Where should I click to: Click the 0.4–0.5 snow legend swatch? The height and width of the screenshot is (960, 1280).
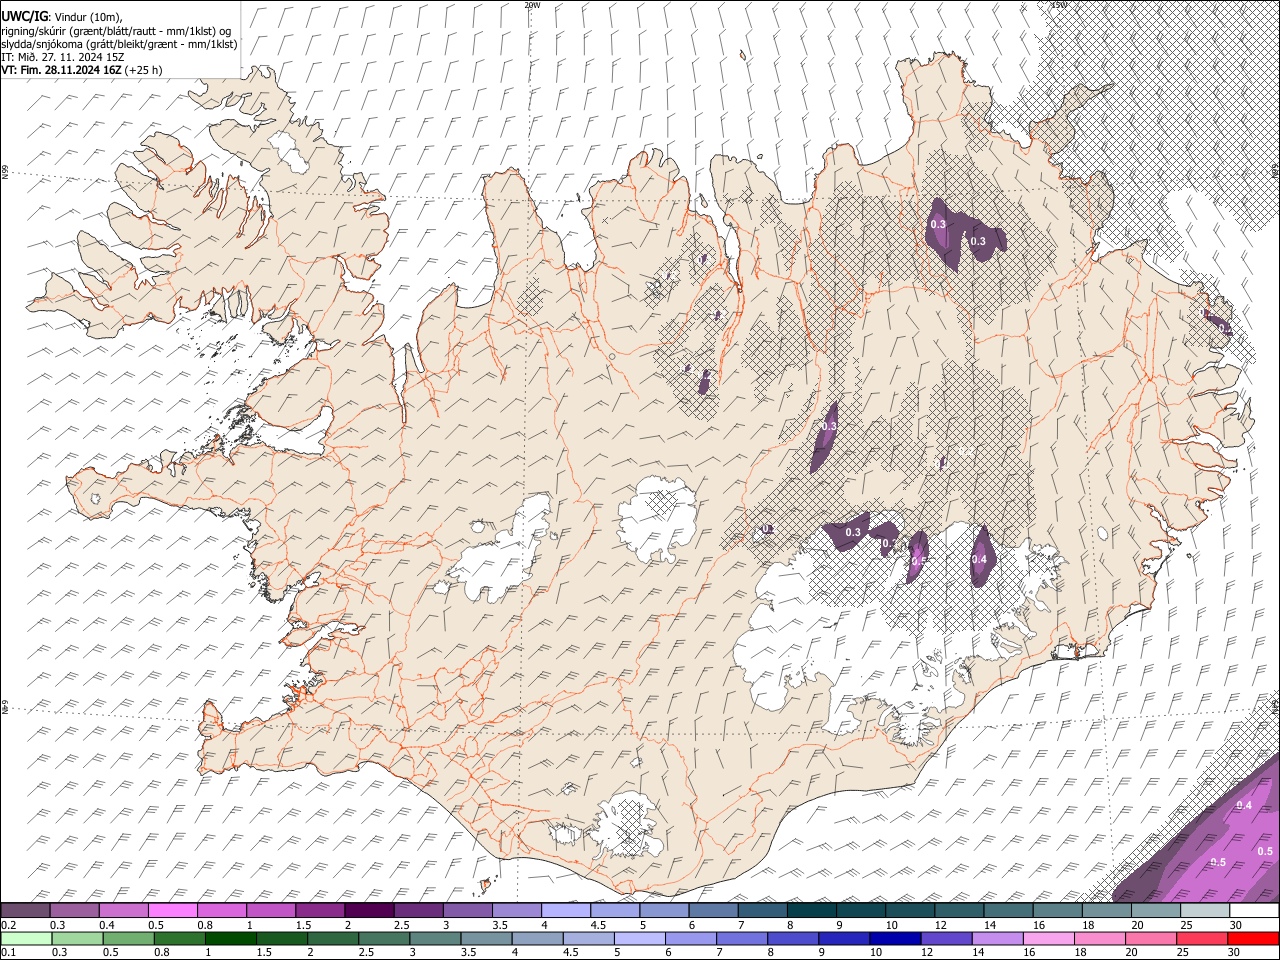point(123,910)
